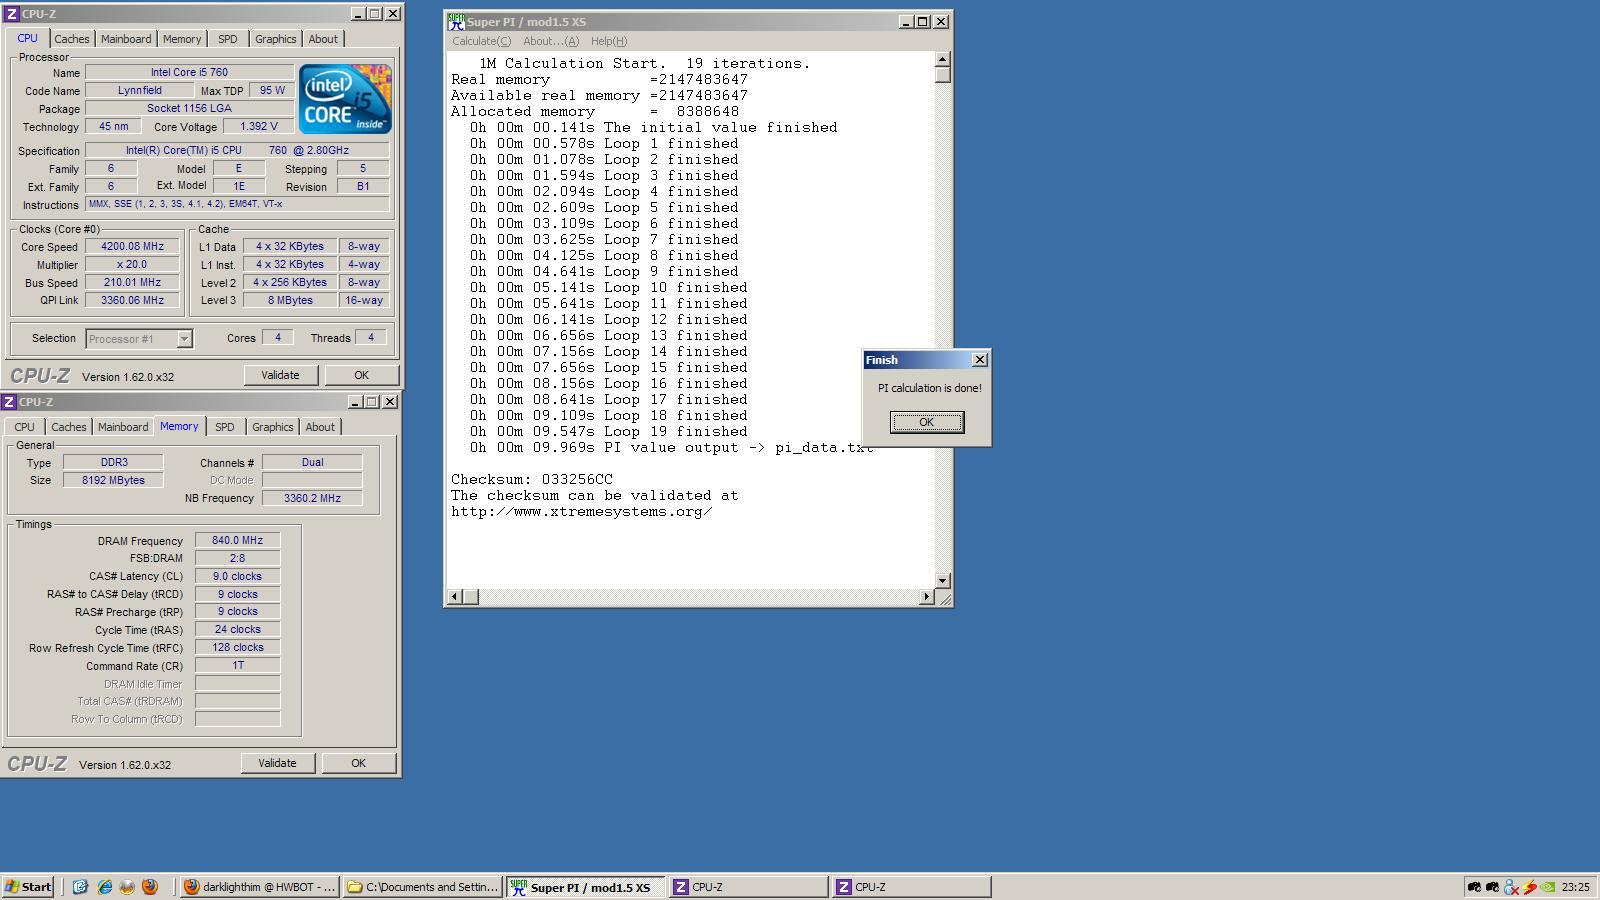Open Mainboard tab in the memory timings CPU-Z window

pyautogui.click(x=123, y=427)
